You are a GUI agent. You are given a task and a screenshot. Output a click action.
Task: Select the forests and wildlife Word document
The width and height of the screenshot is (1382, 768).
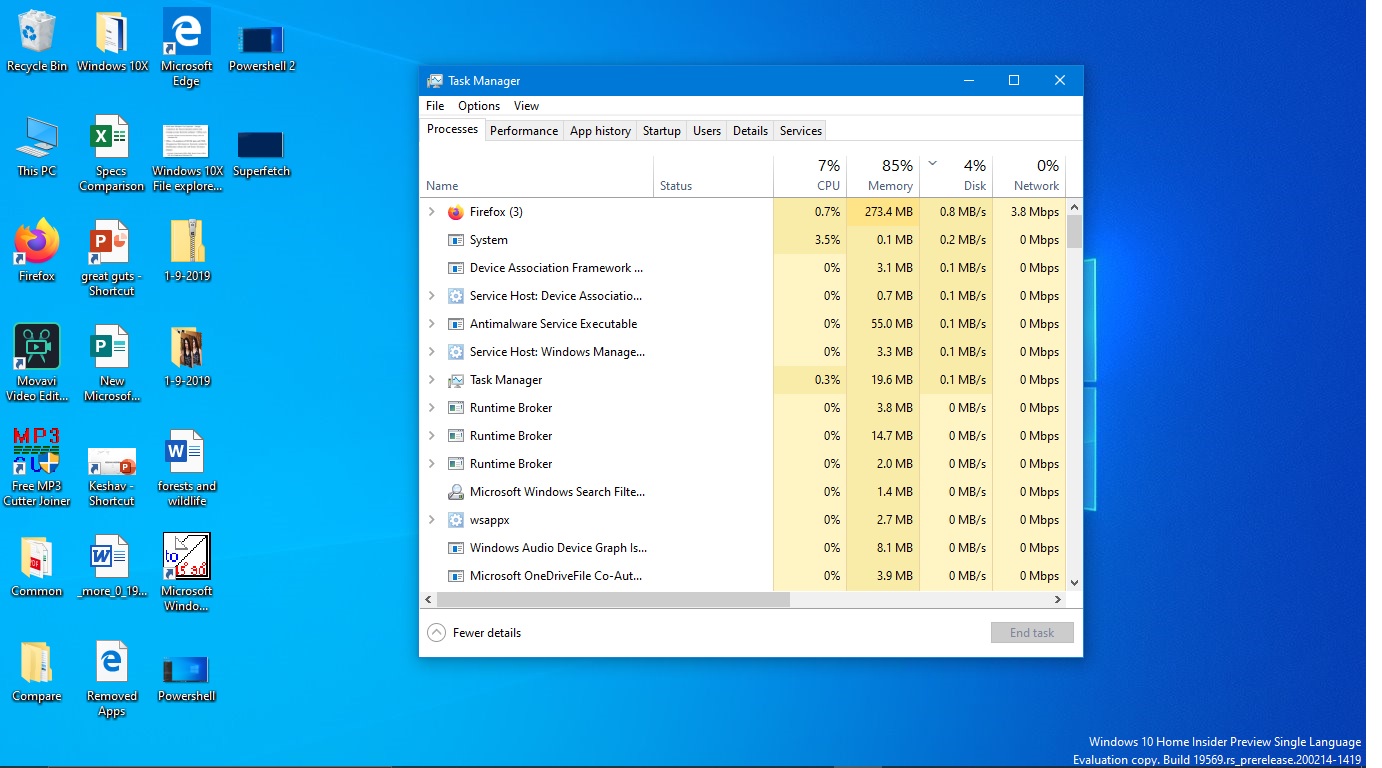[x=187, y=468]
